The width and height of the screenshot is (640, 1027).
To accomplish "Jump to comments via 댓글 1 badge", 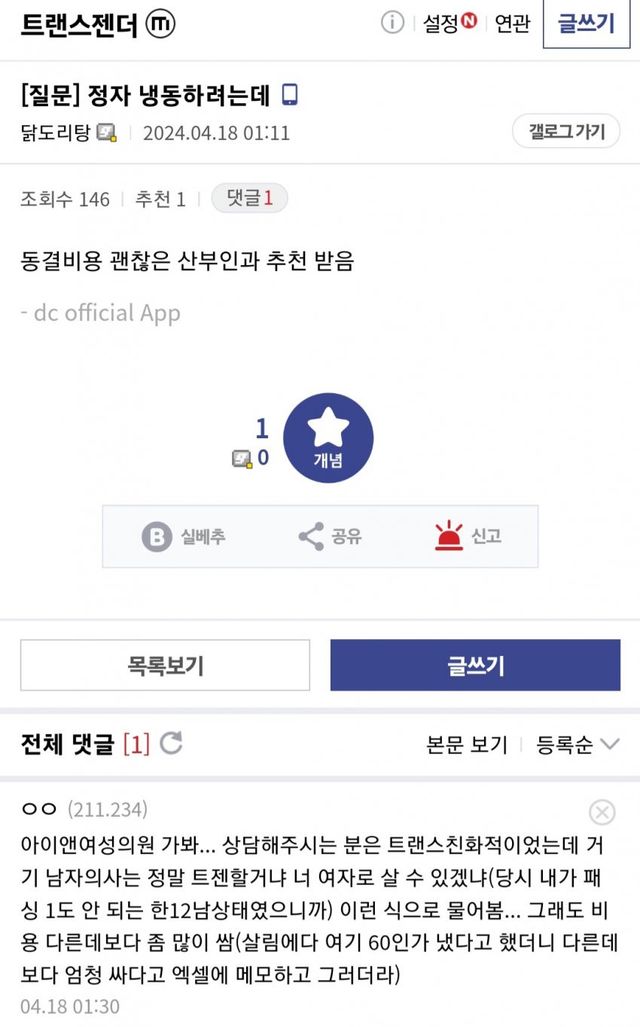I will tap(249, 199).
